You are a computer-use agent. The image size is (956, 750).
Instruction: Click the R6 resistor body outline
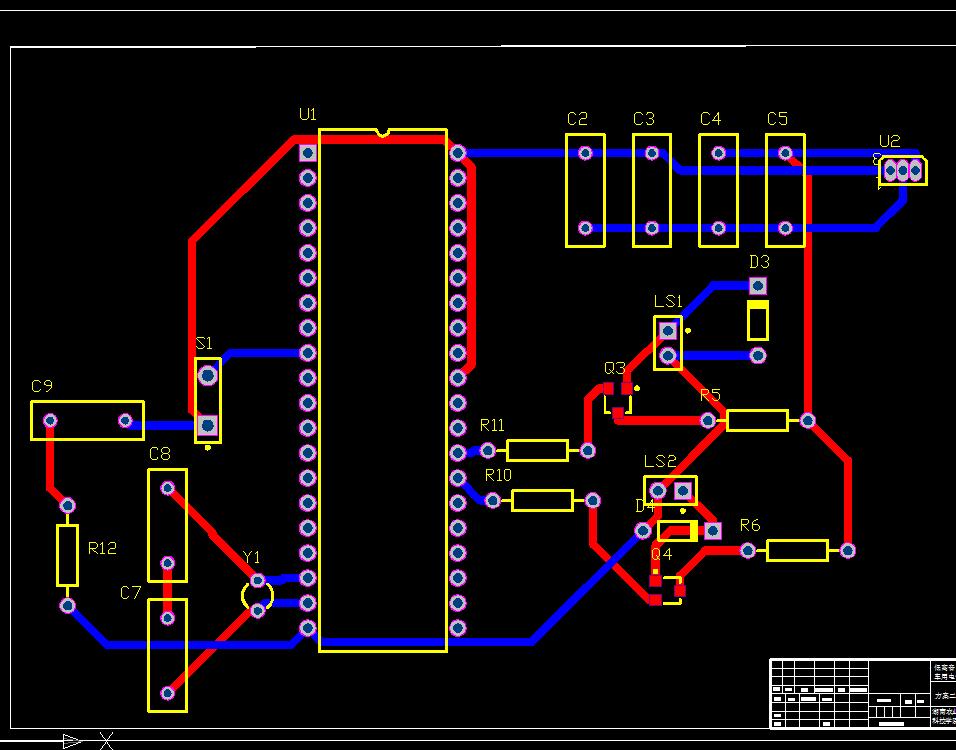tap(797, 551)
